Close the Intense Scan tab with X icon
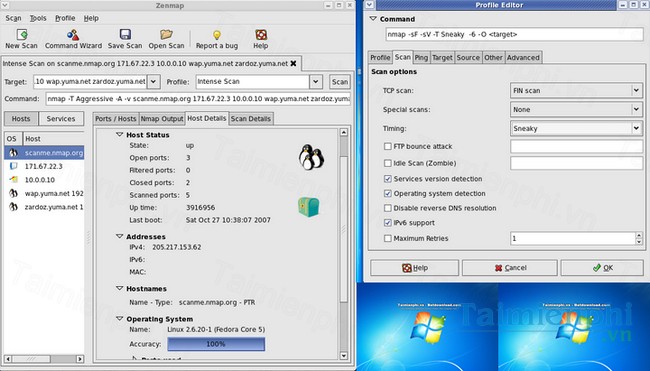The height and width of the screenshot is (371, 650). pos(293,63)
